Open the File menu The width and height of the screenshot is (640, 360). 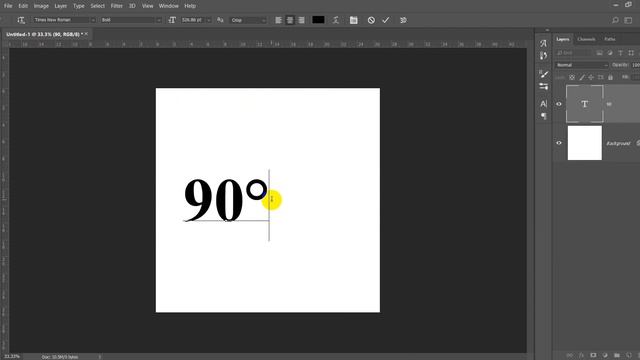pyautogui.click(x=8, y=6)
